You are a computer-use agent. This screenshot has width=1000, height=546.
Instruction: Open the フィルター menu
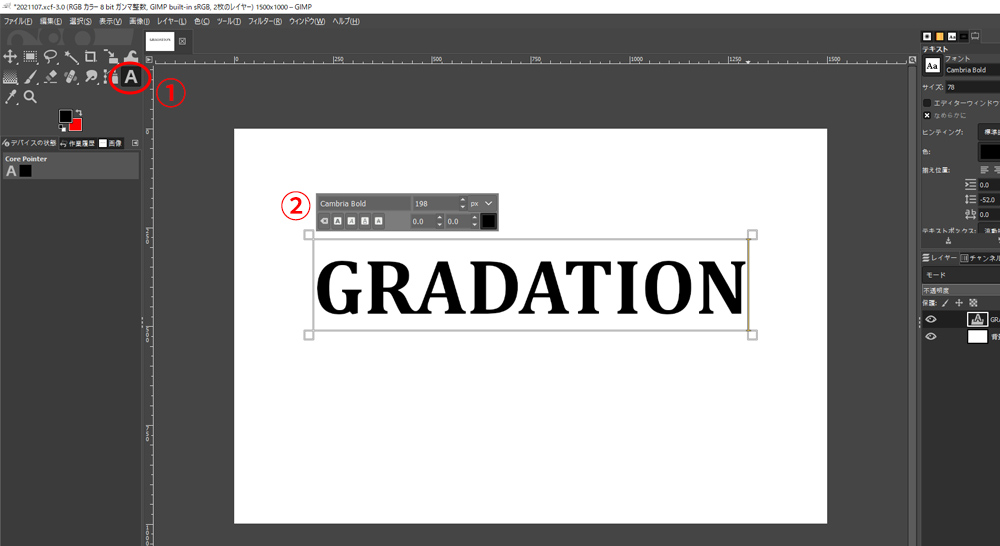pos(265,21)
